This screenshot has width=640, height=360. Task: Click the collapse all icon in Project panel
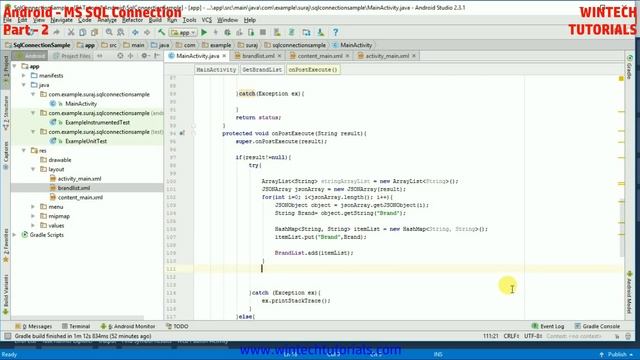click(x=131, y=56)
